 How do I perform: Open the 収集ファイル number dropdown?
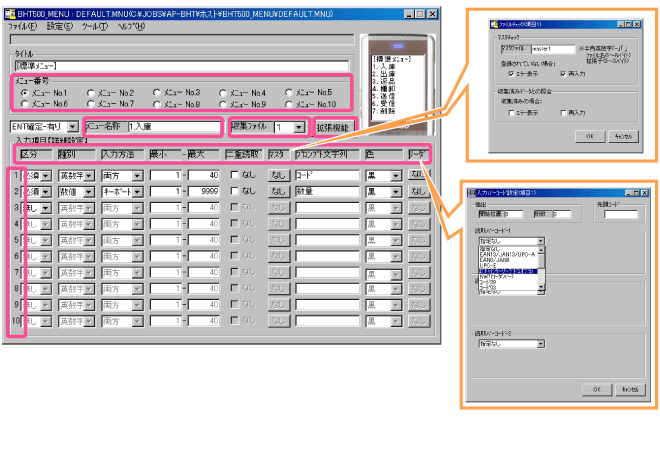tap(299, 128)
